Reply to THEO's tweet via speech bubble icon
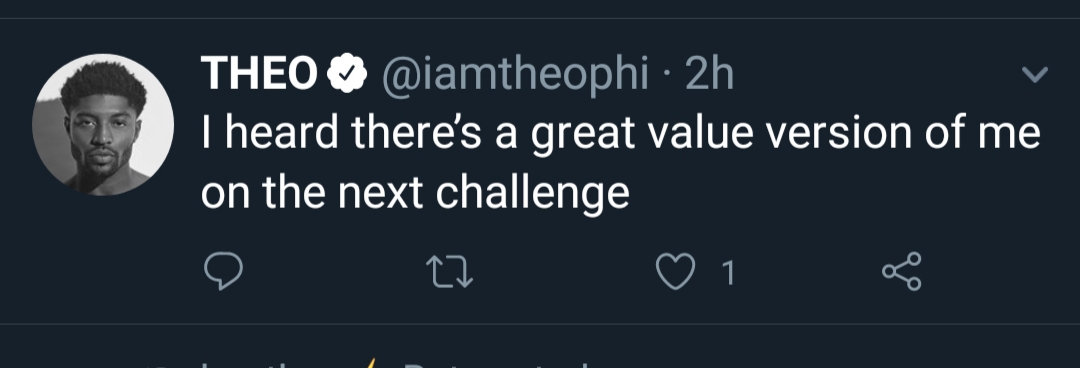The image size is (1080, 368). tap(223, 272)
